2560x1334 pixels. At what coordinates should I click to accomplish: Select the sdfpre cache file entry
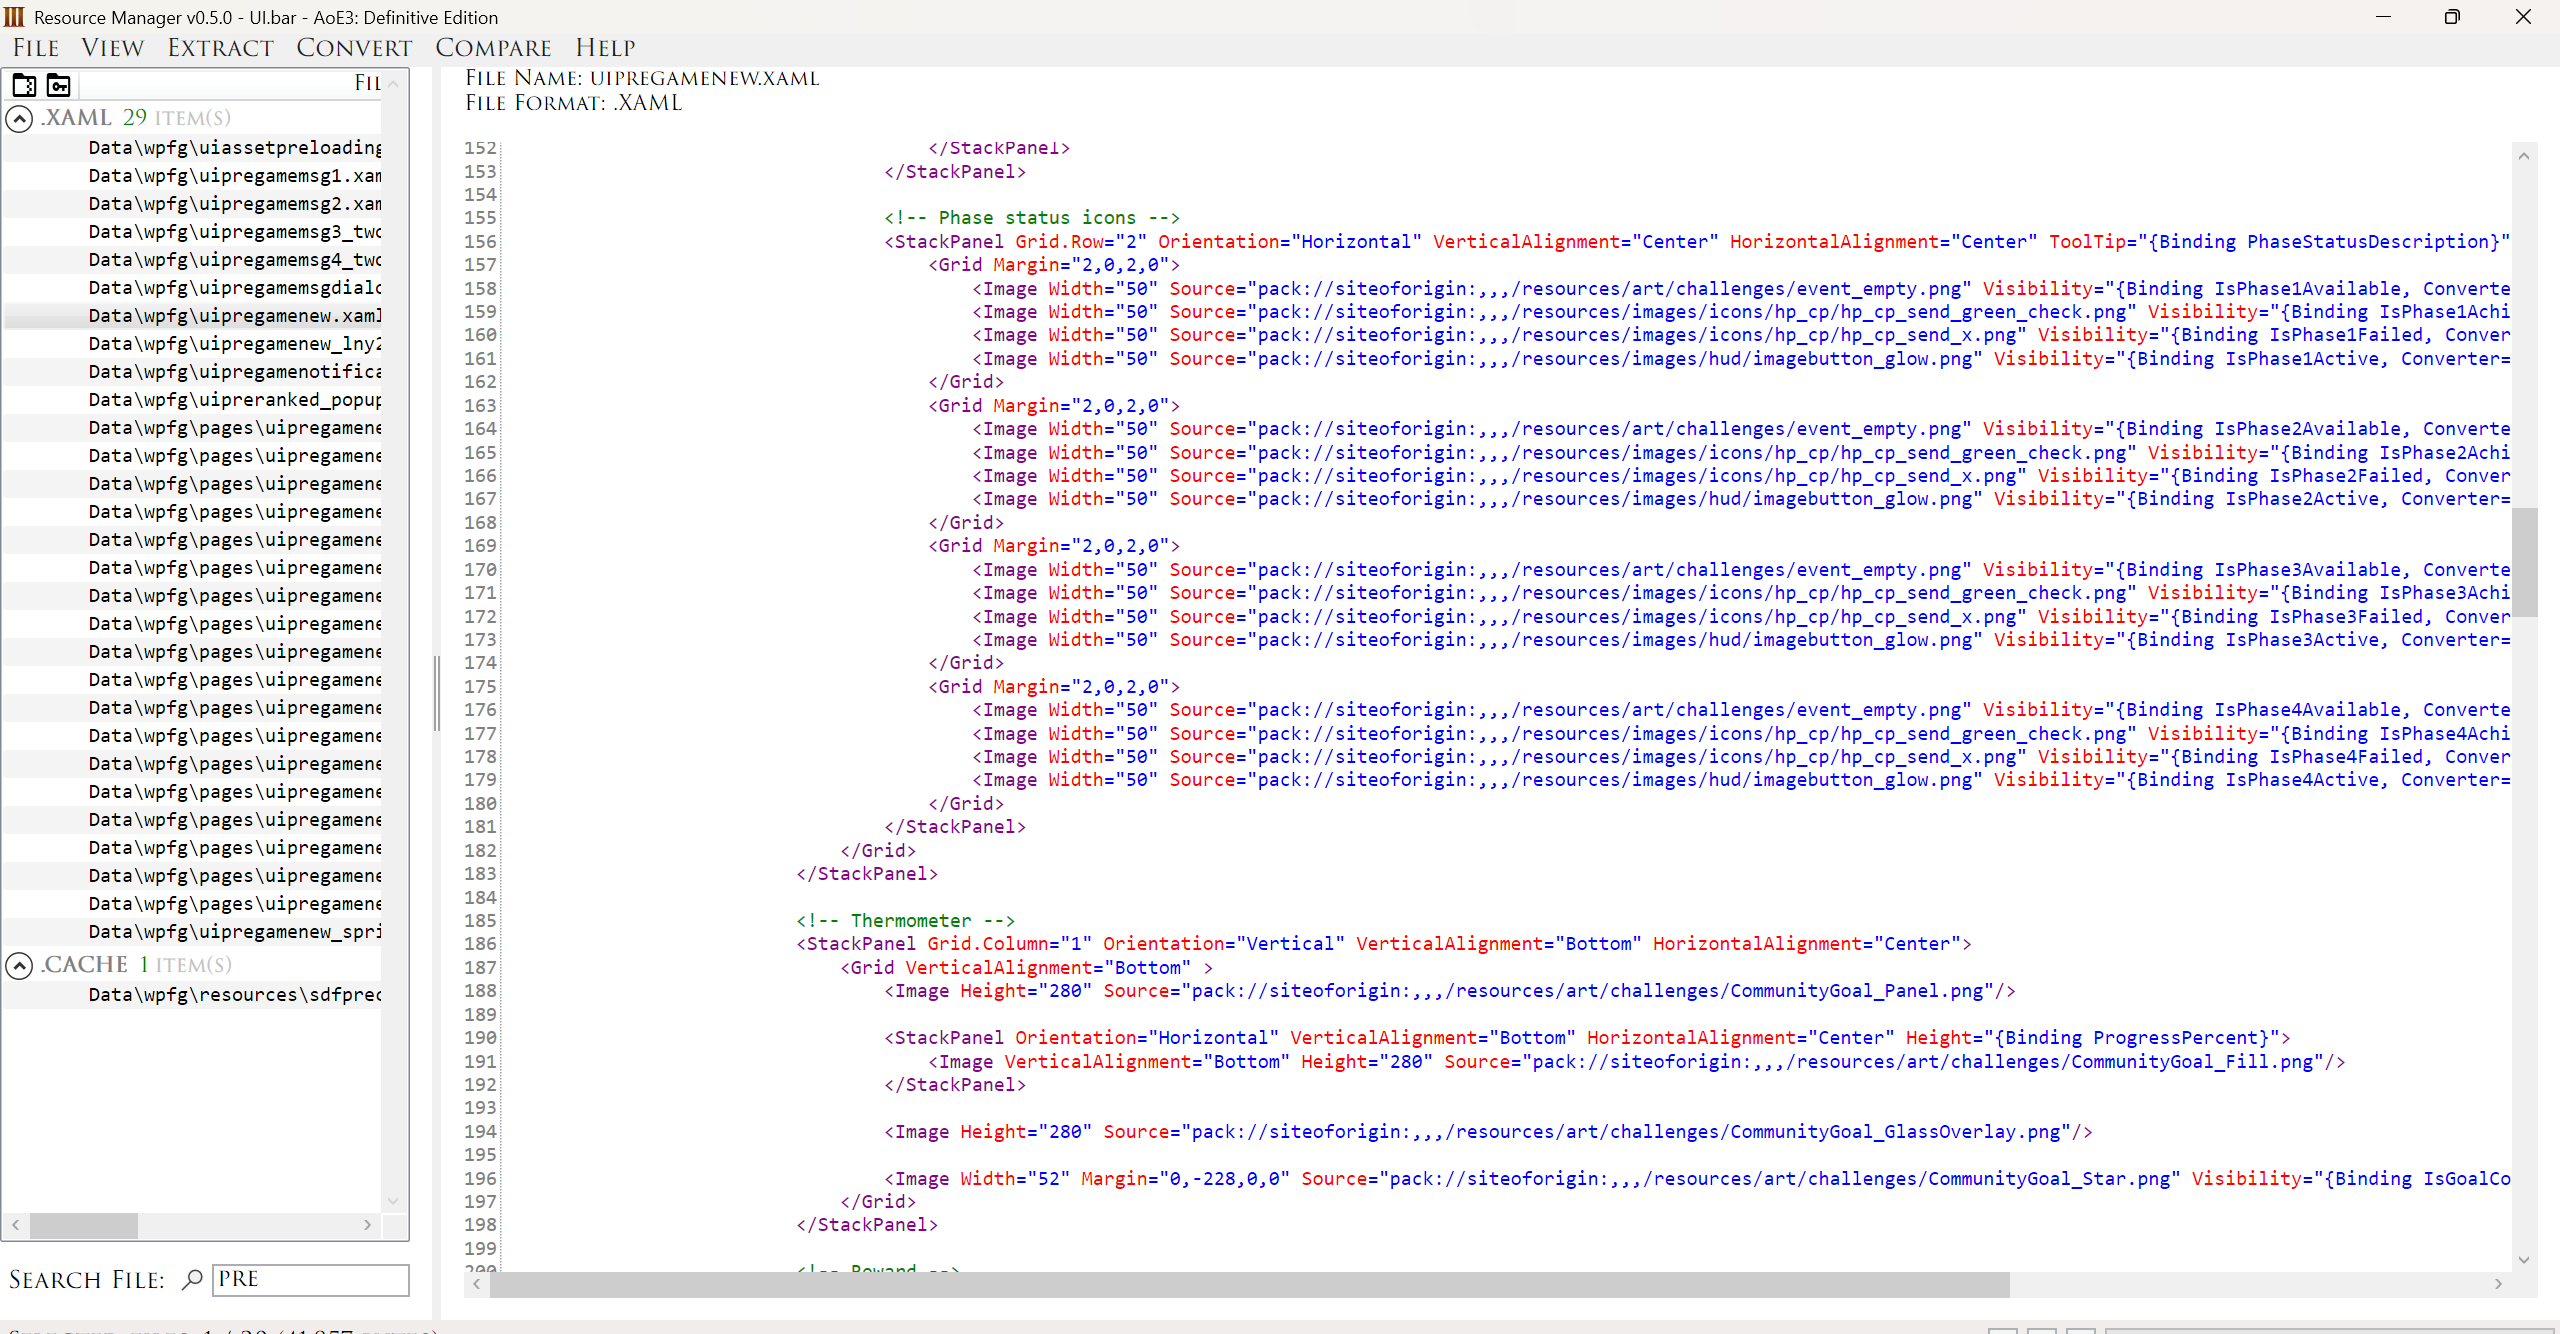[234, 995]
